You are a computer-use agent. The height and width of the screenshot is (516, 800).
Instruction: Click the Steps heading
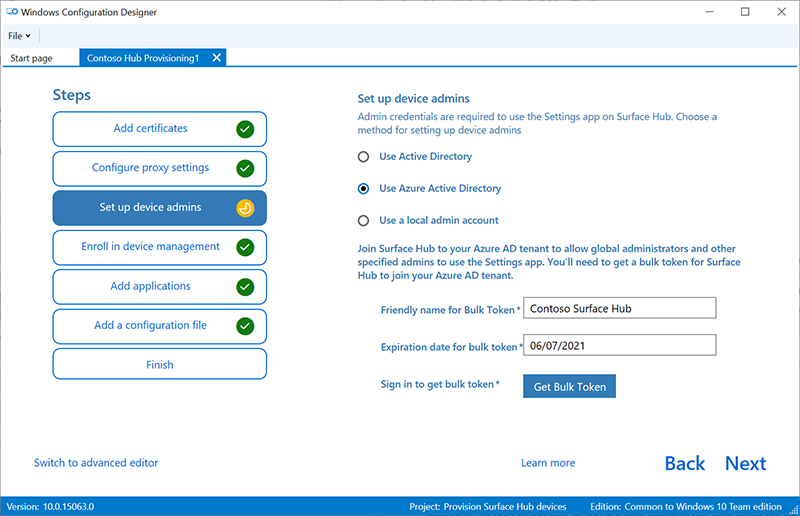(x=72, y=95)
